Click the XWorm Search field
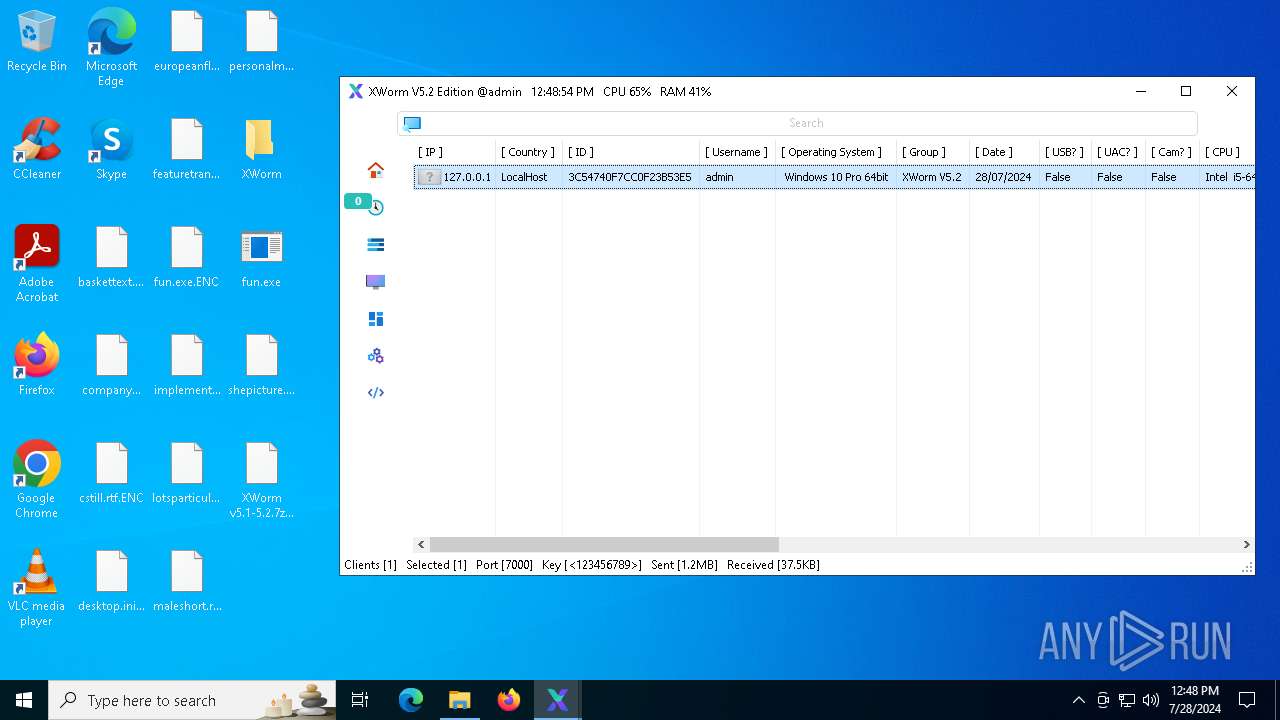The height and width of the screenshot is (720, 1280). (x=797, y=123)
